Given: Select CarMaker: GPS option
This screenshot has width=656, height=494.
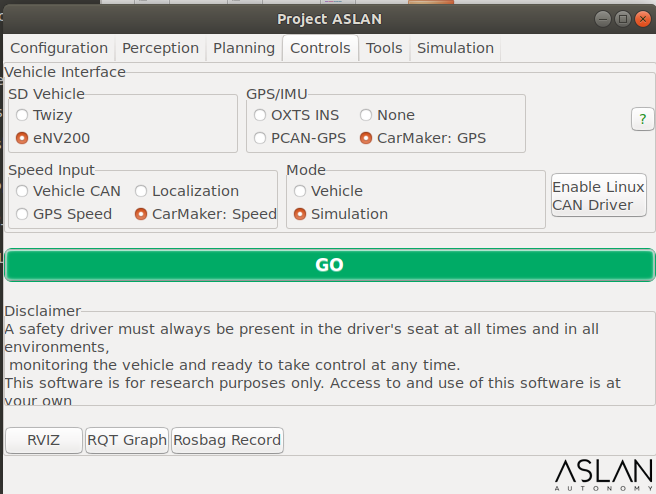Looking at the screenshot, I should click(423, 138).
